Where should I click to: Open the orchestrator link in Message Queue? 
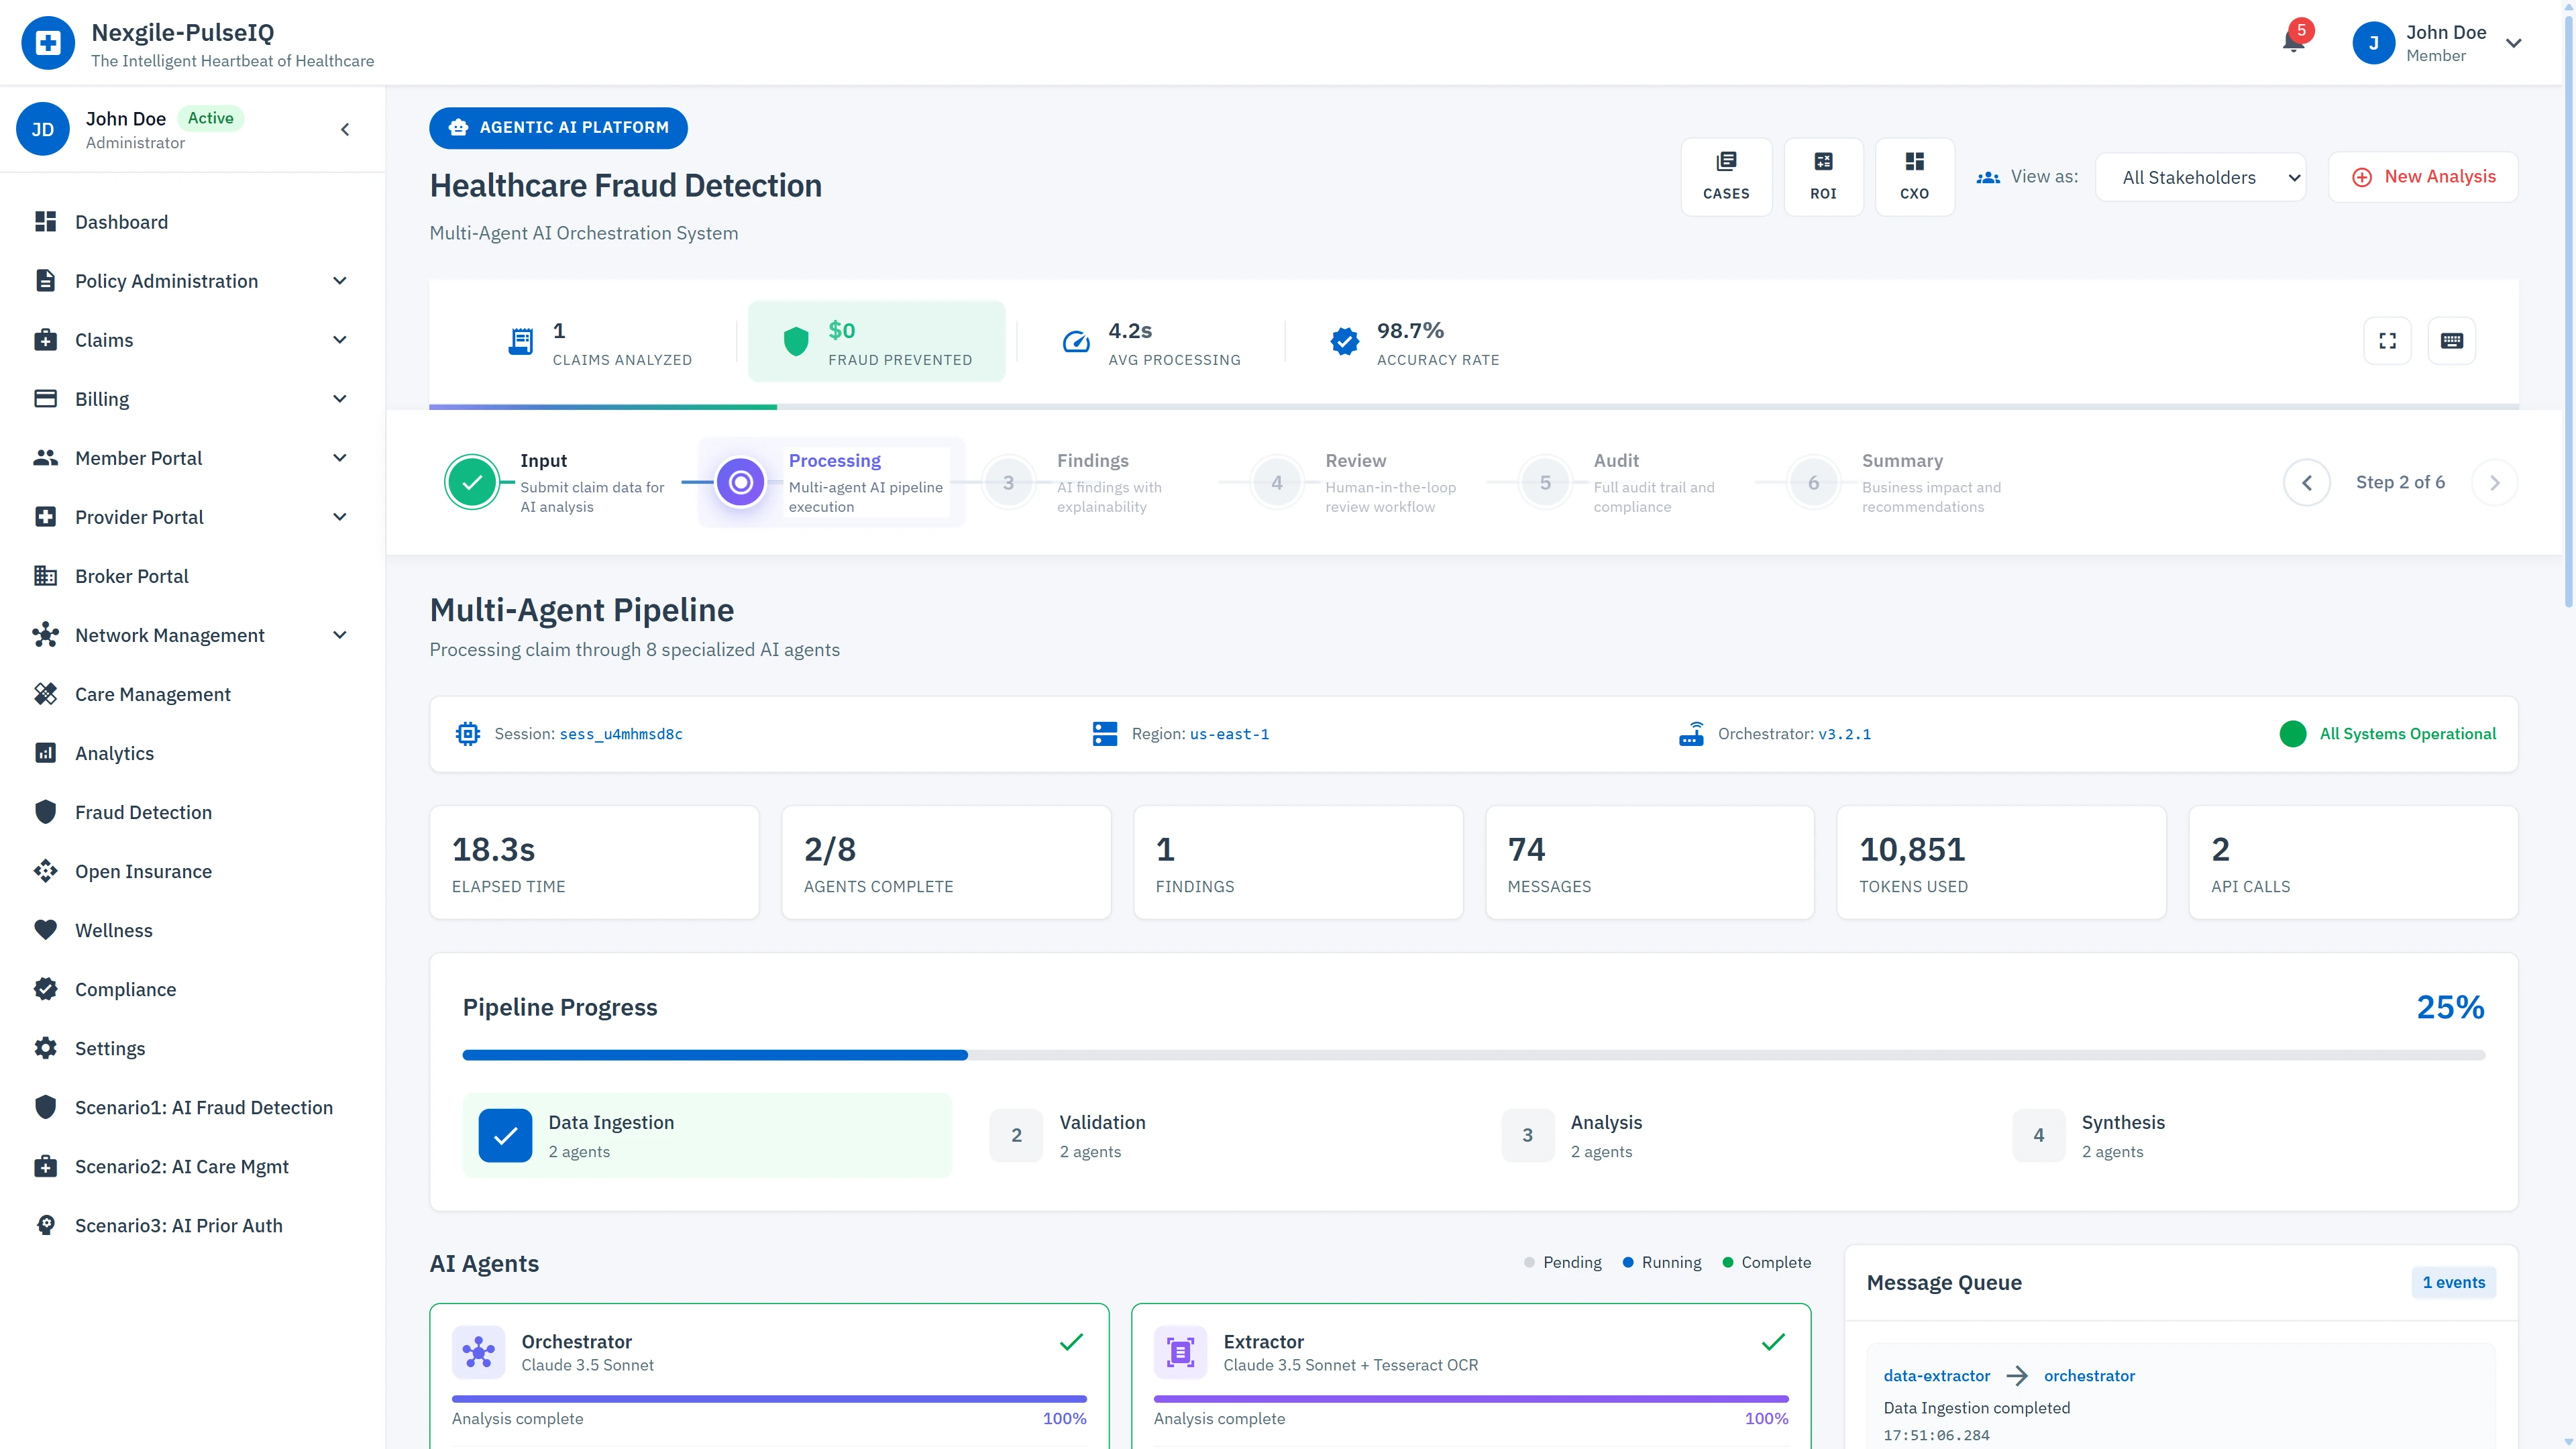[2089, 1375]
